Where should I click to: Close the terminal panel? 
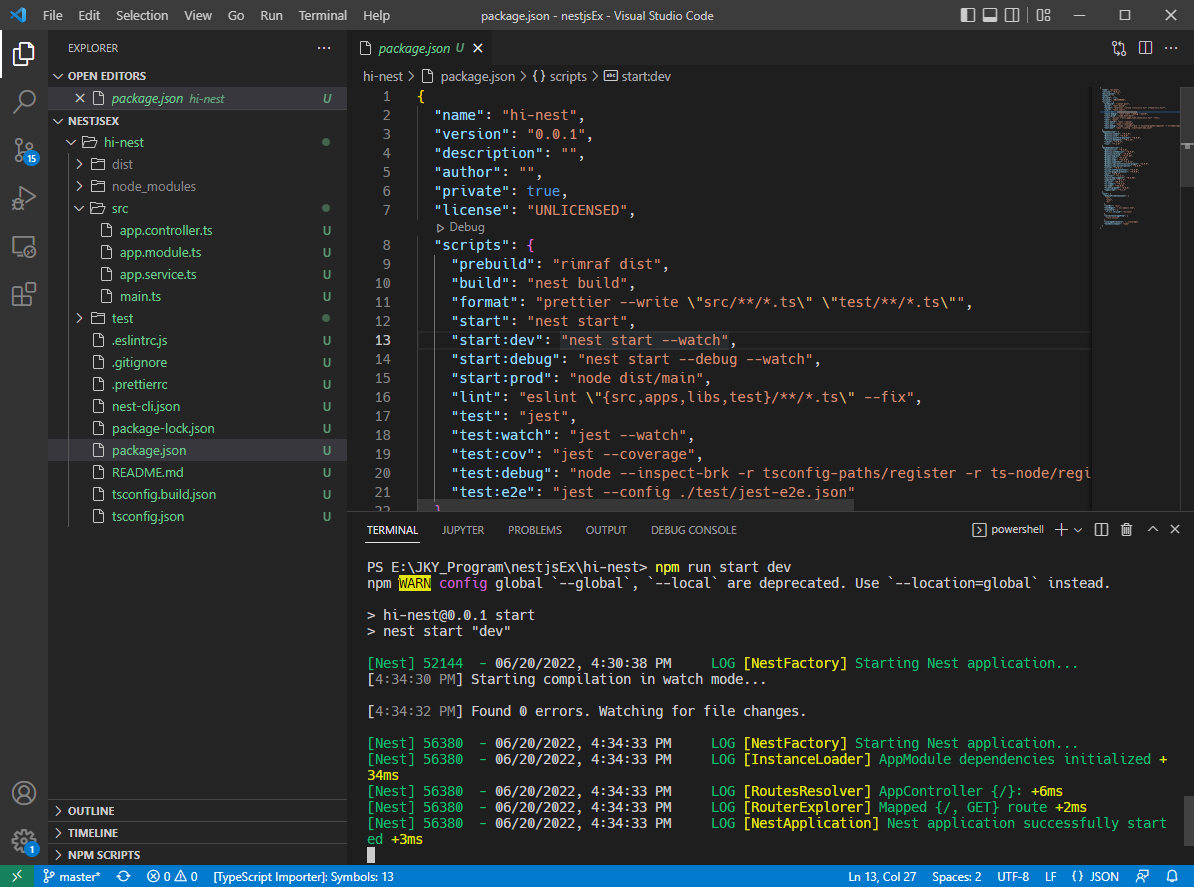tap(1175, 529)
